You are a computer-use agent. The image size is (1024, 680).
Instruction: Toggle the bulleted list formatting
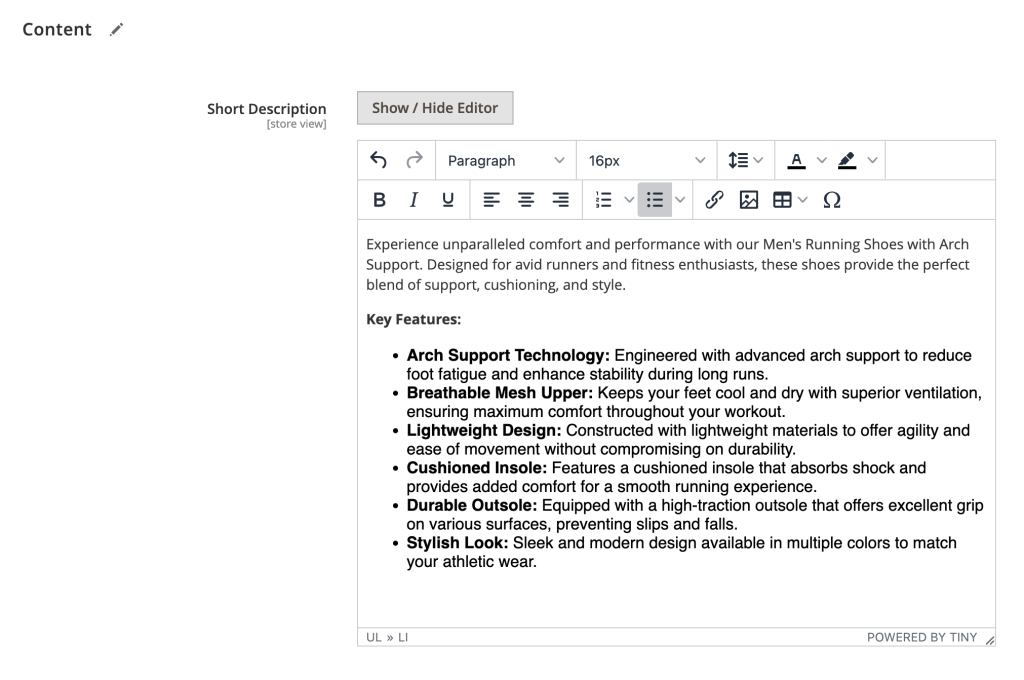tap(655, 199)
